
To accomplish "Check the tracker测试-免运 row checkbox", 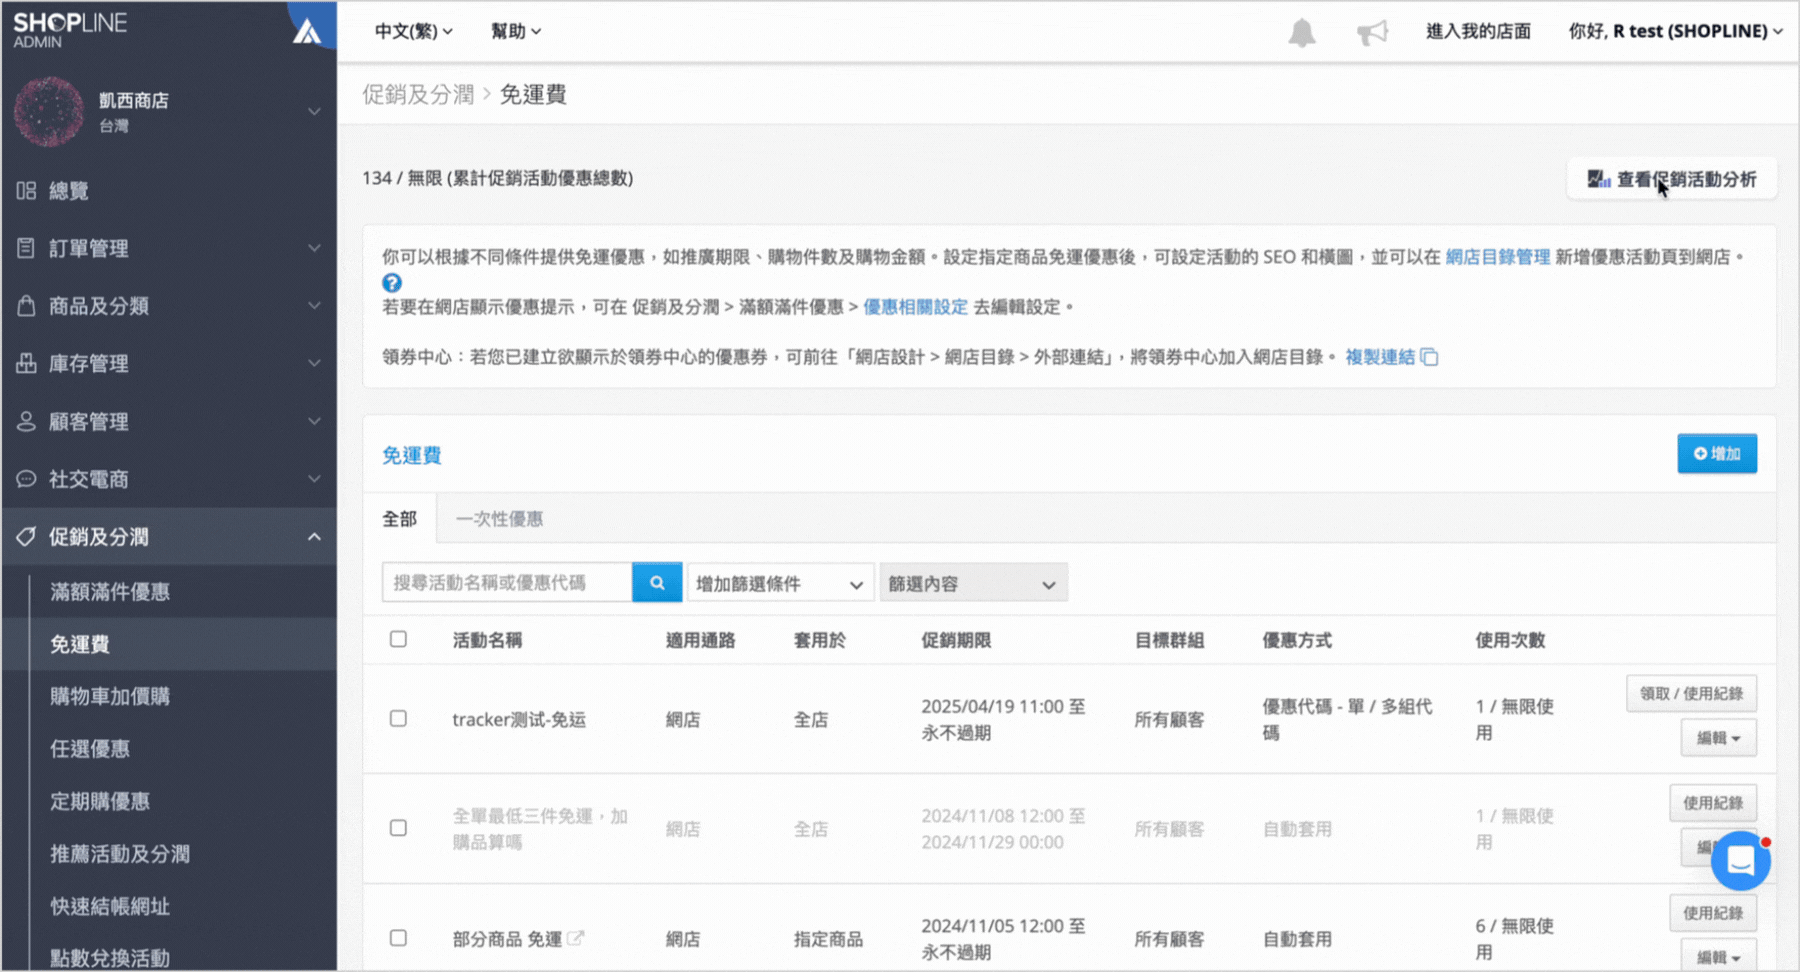I will point(398,719).
